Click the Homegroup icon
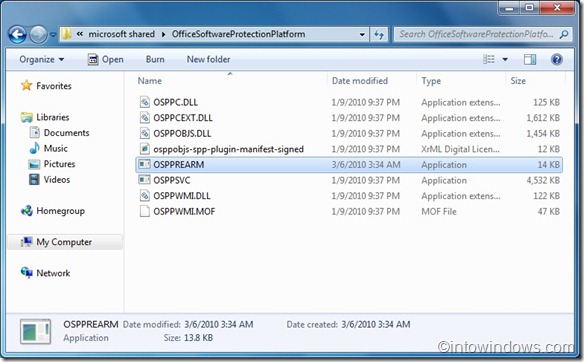This screenshot has width=584, height=362. 26,211
